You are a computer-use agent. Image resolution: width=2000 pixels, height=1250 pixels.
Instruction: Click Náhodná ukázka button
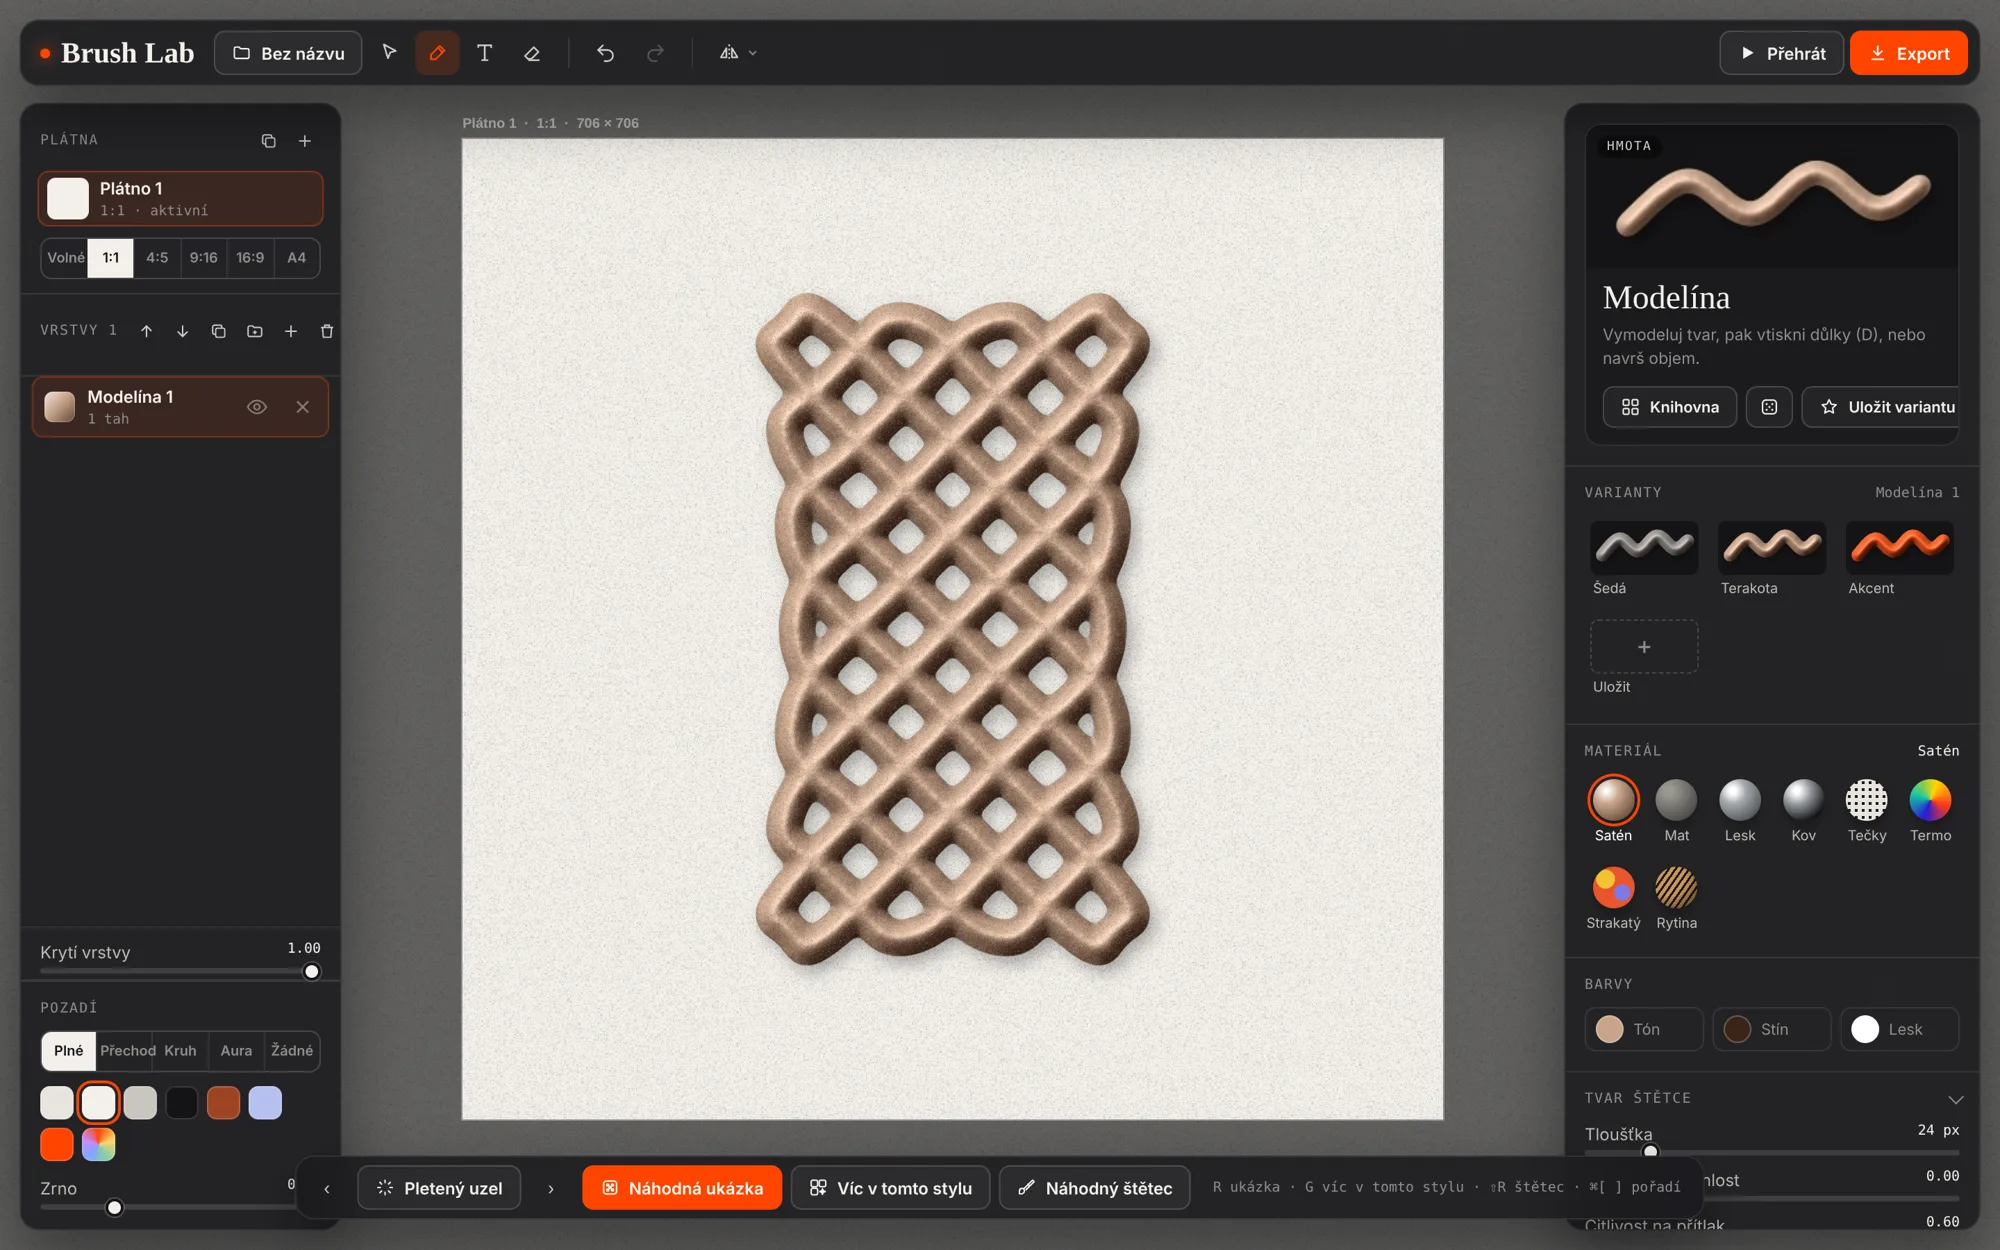tap(682, 1188)
